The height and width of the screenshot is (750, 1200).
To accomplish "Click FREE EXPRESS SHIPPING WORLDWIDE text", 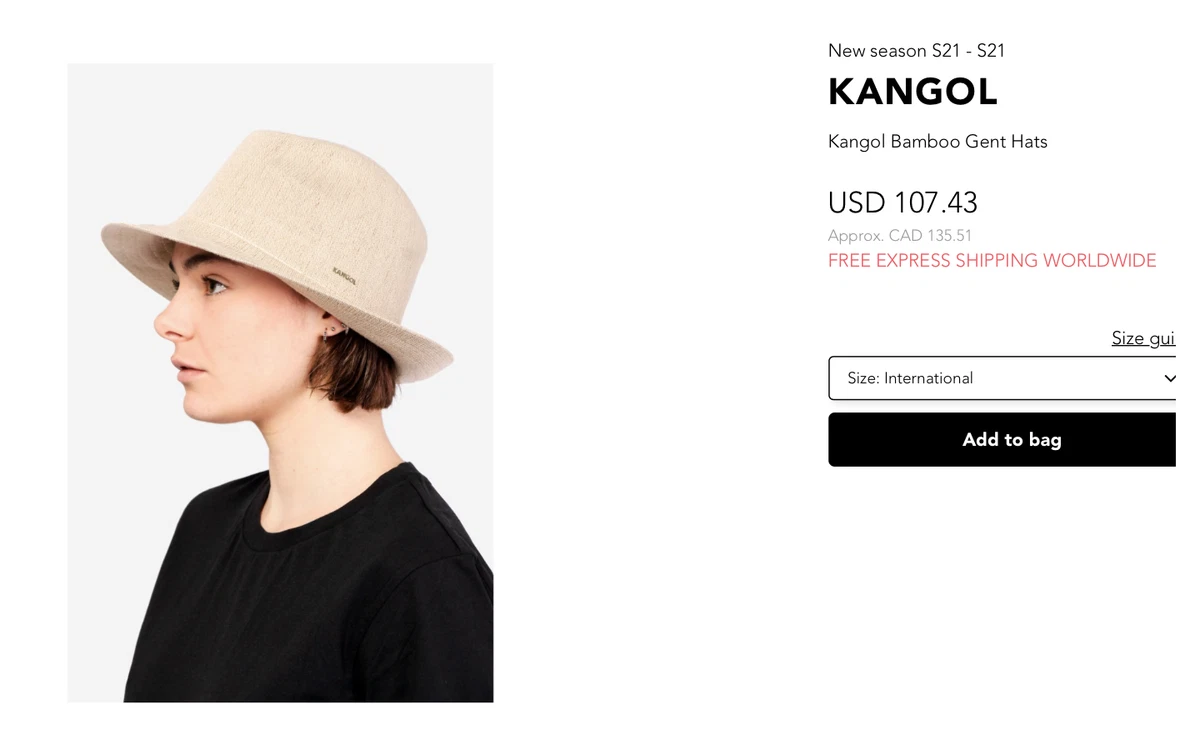I will [x=992, y=261].
